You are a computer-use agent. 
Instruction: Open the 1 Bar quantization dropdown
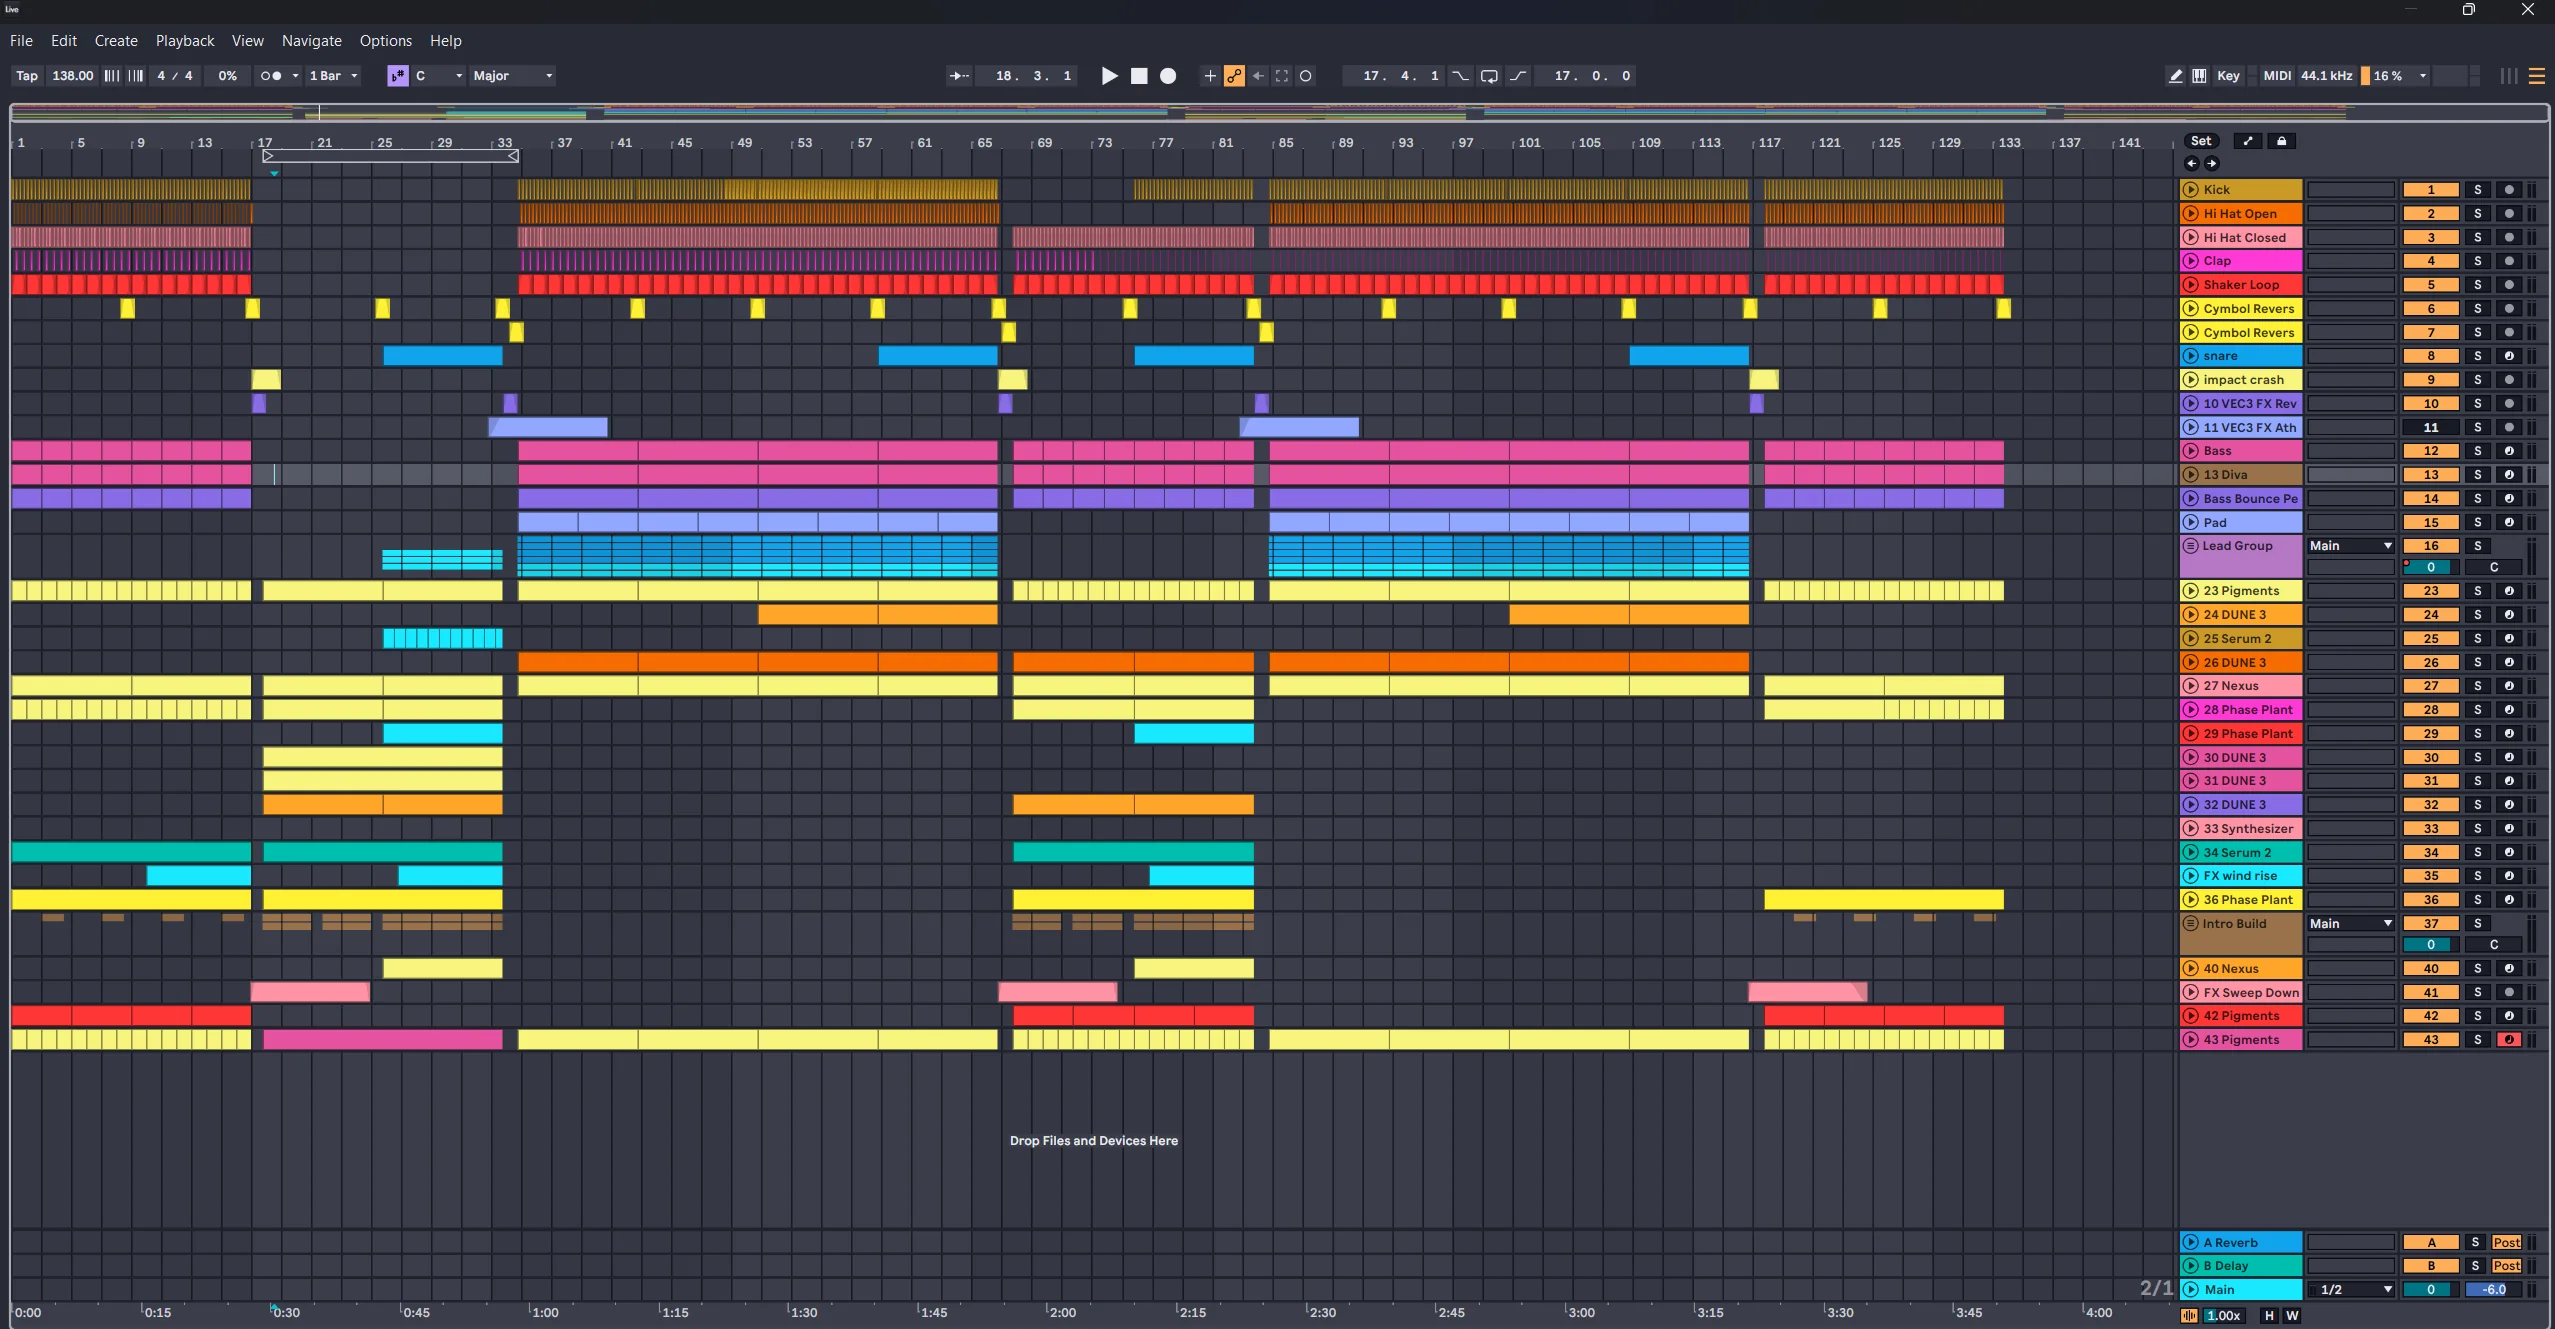pyautogui.click(x=334, y=76)
